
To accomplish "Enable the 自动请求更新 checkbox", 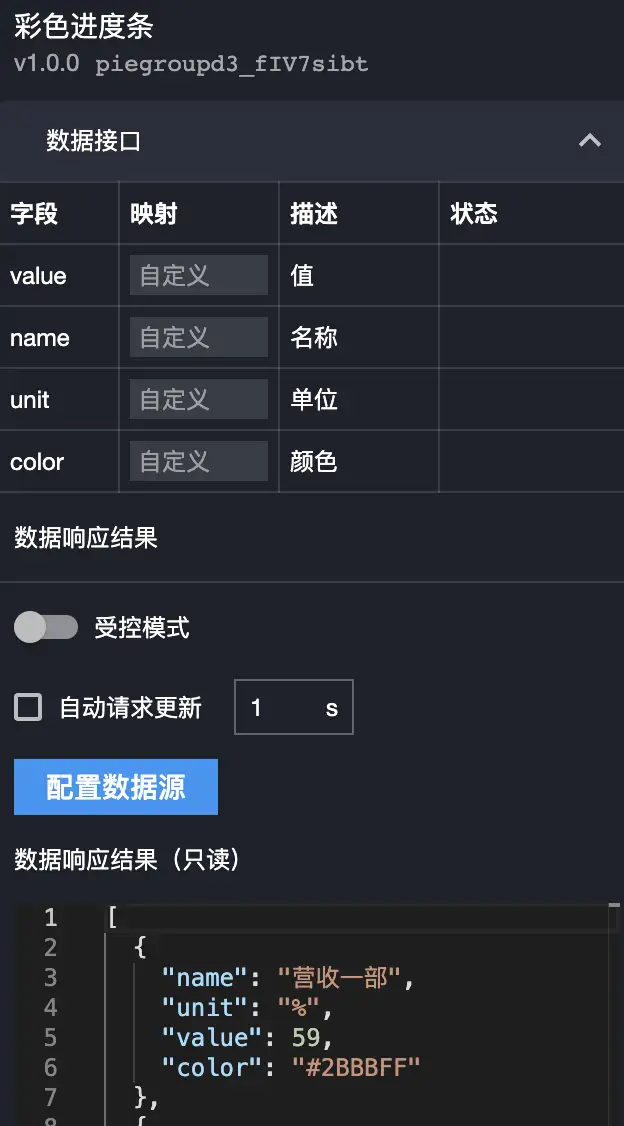I will point(28,708).
